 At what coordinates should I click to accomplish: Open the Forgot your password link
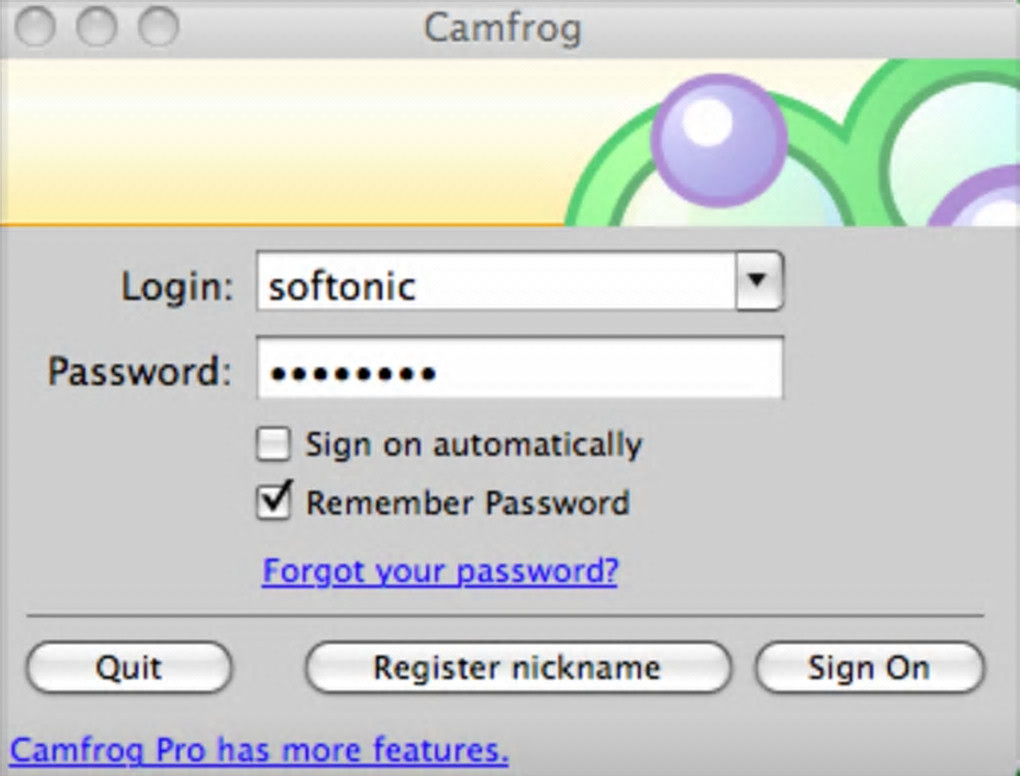440,571
